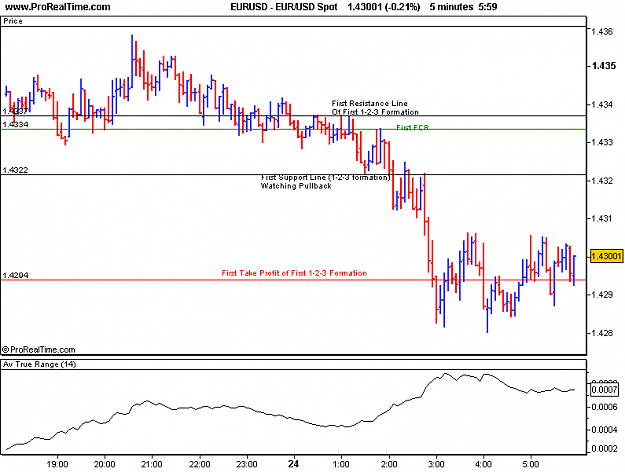Click the First Support Line annotation text
Viewport: 625px width, 472px height.
tap(326, 177)
